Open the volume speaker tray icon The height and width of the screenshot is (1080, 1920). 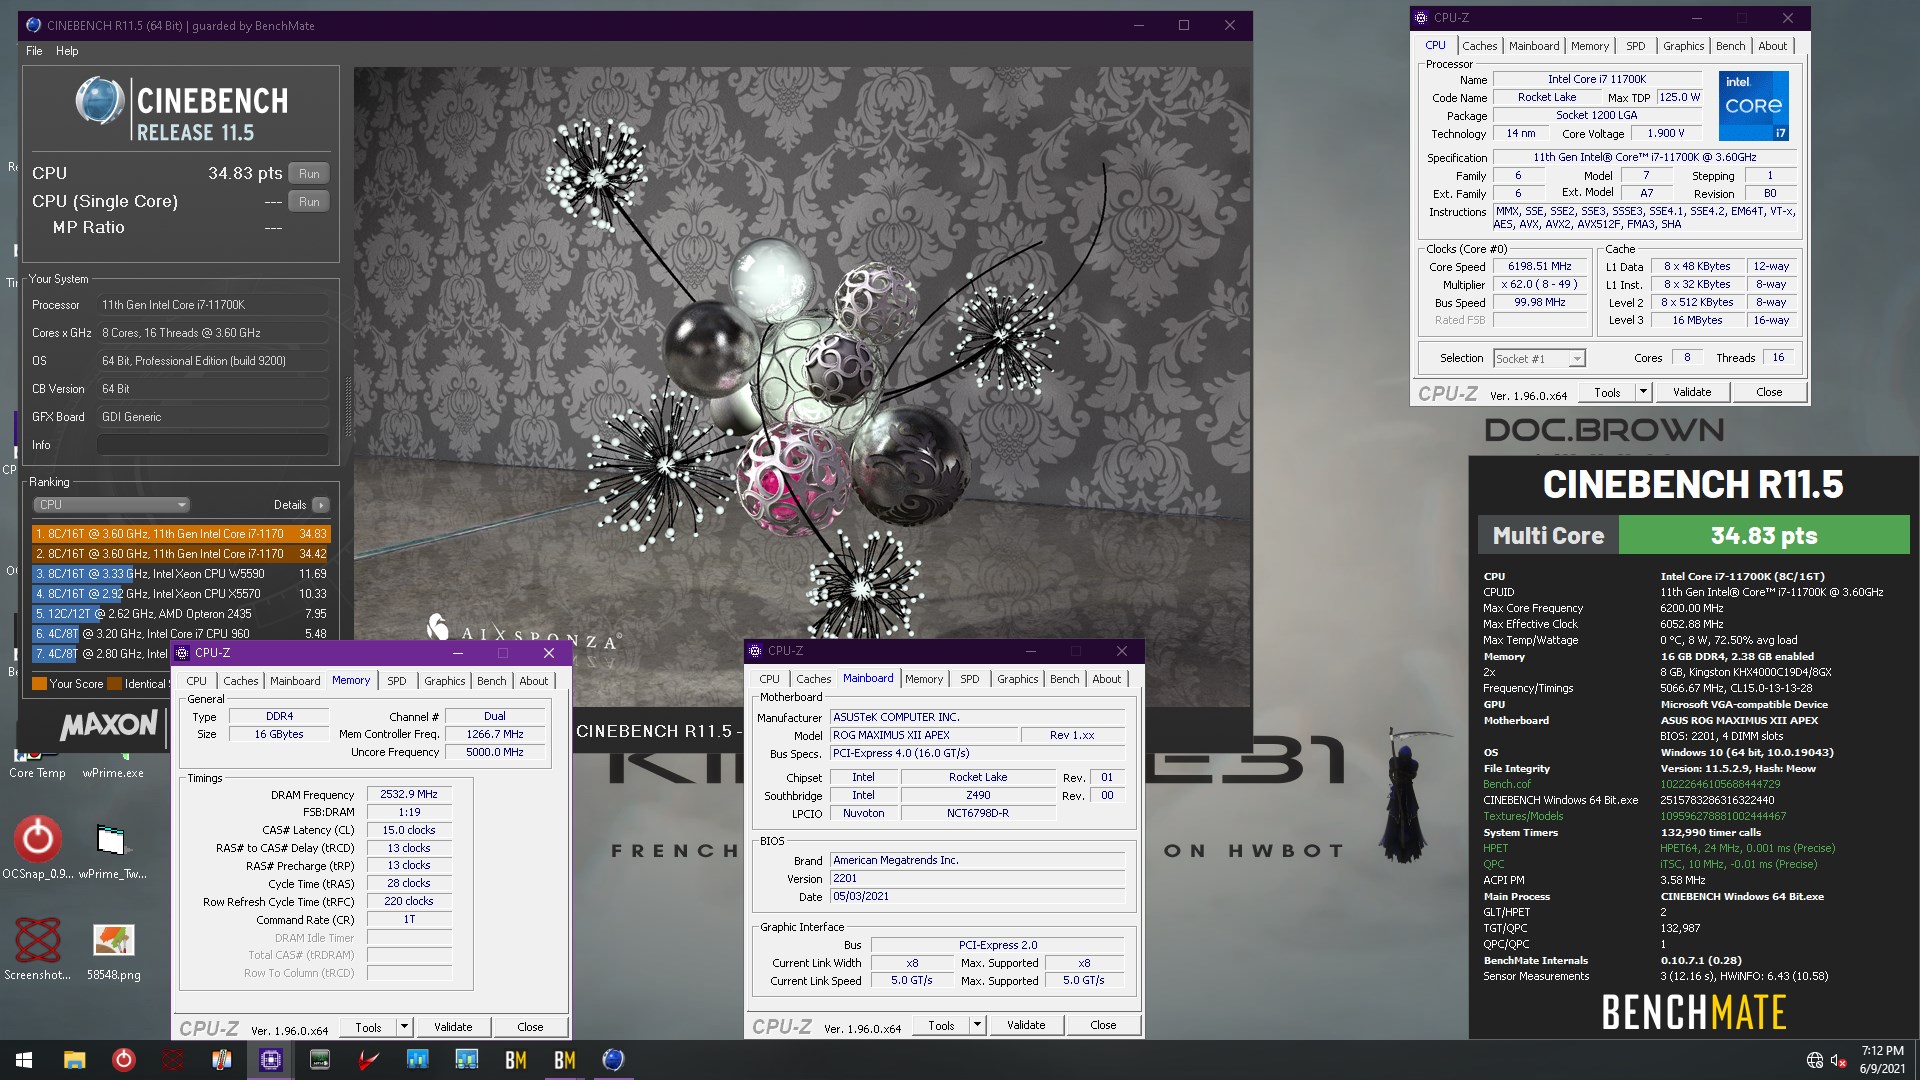pos(1838,1060)
